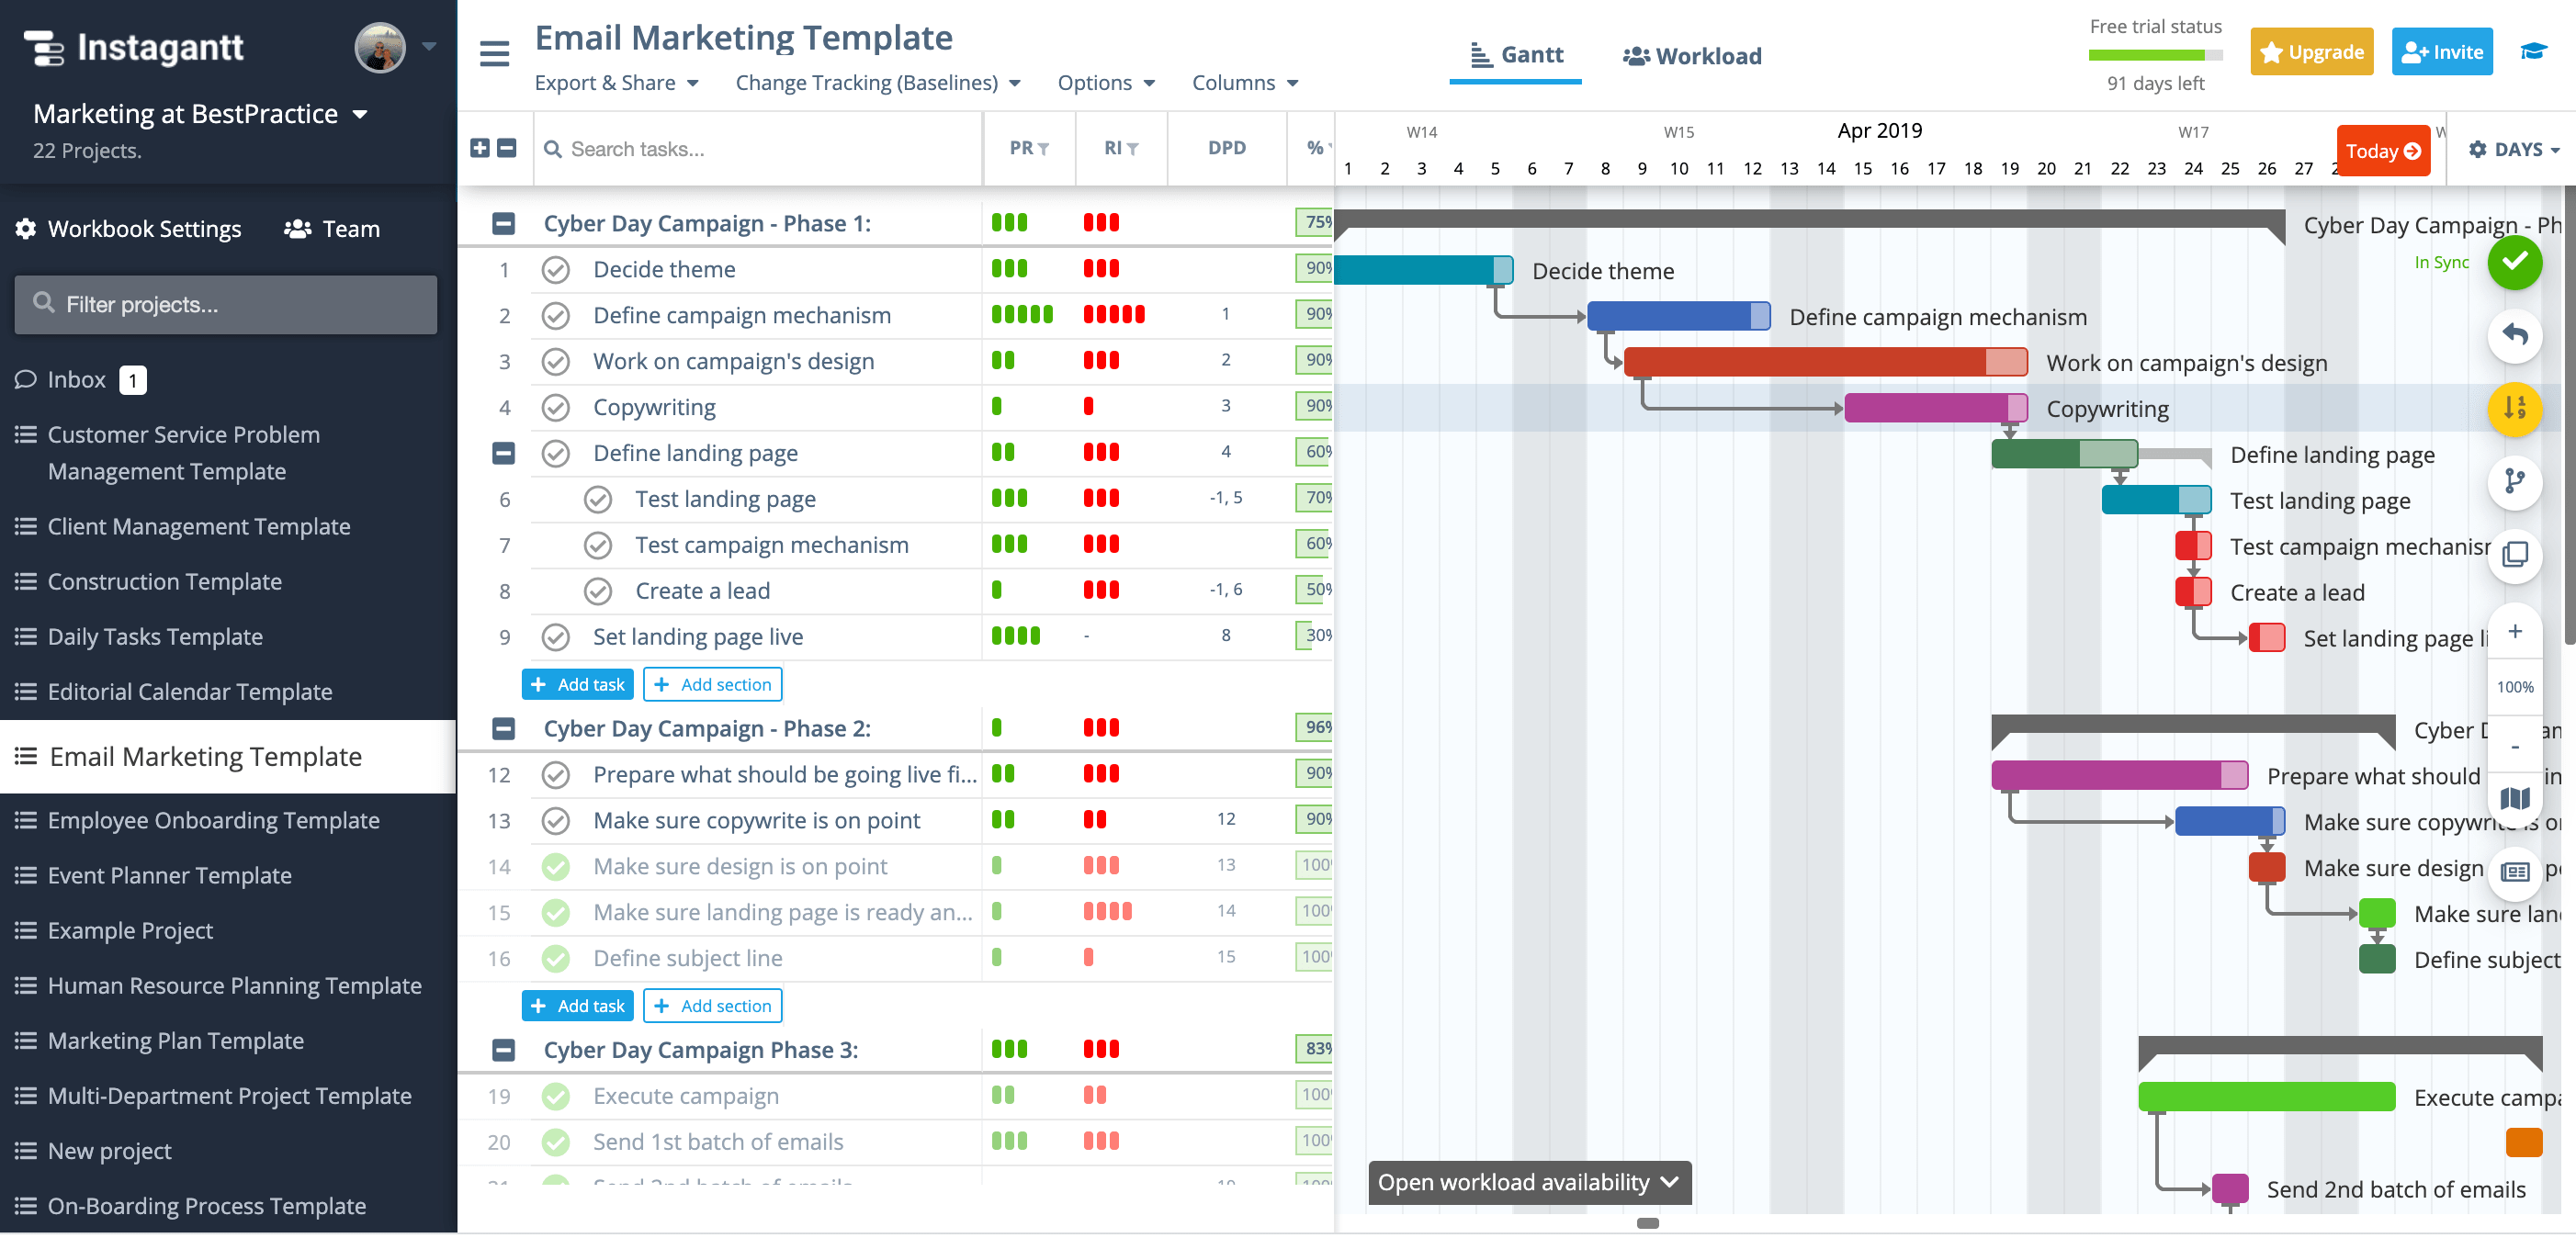The width and height of the screenshot is (2576, 1238).
Task: Toggle collapse Cyber Day Campaign Phase 2
Action: point(504,727)
